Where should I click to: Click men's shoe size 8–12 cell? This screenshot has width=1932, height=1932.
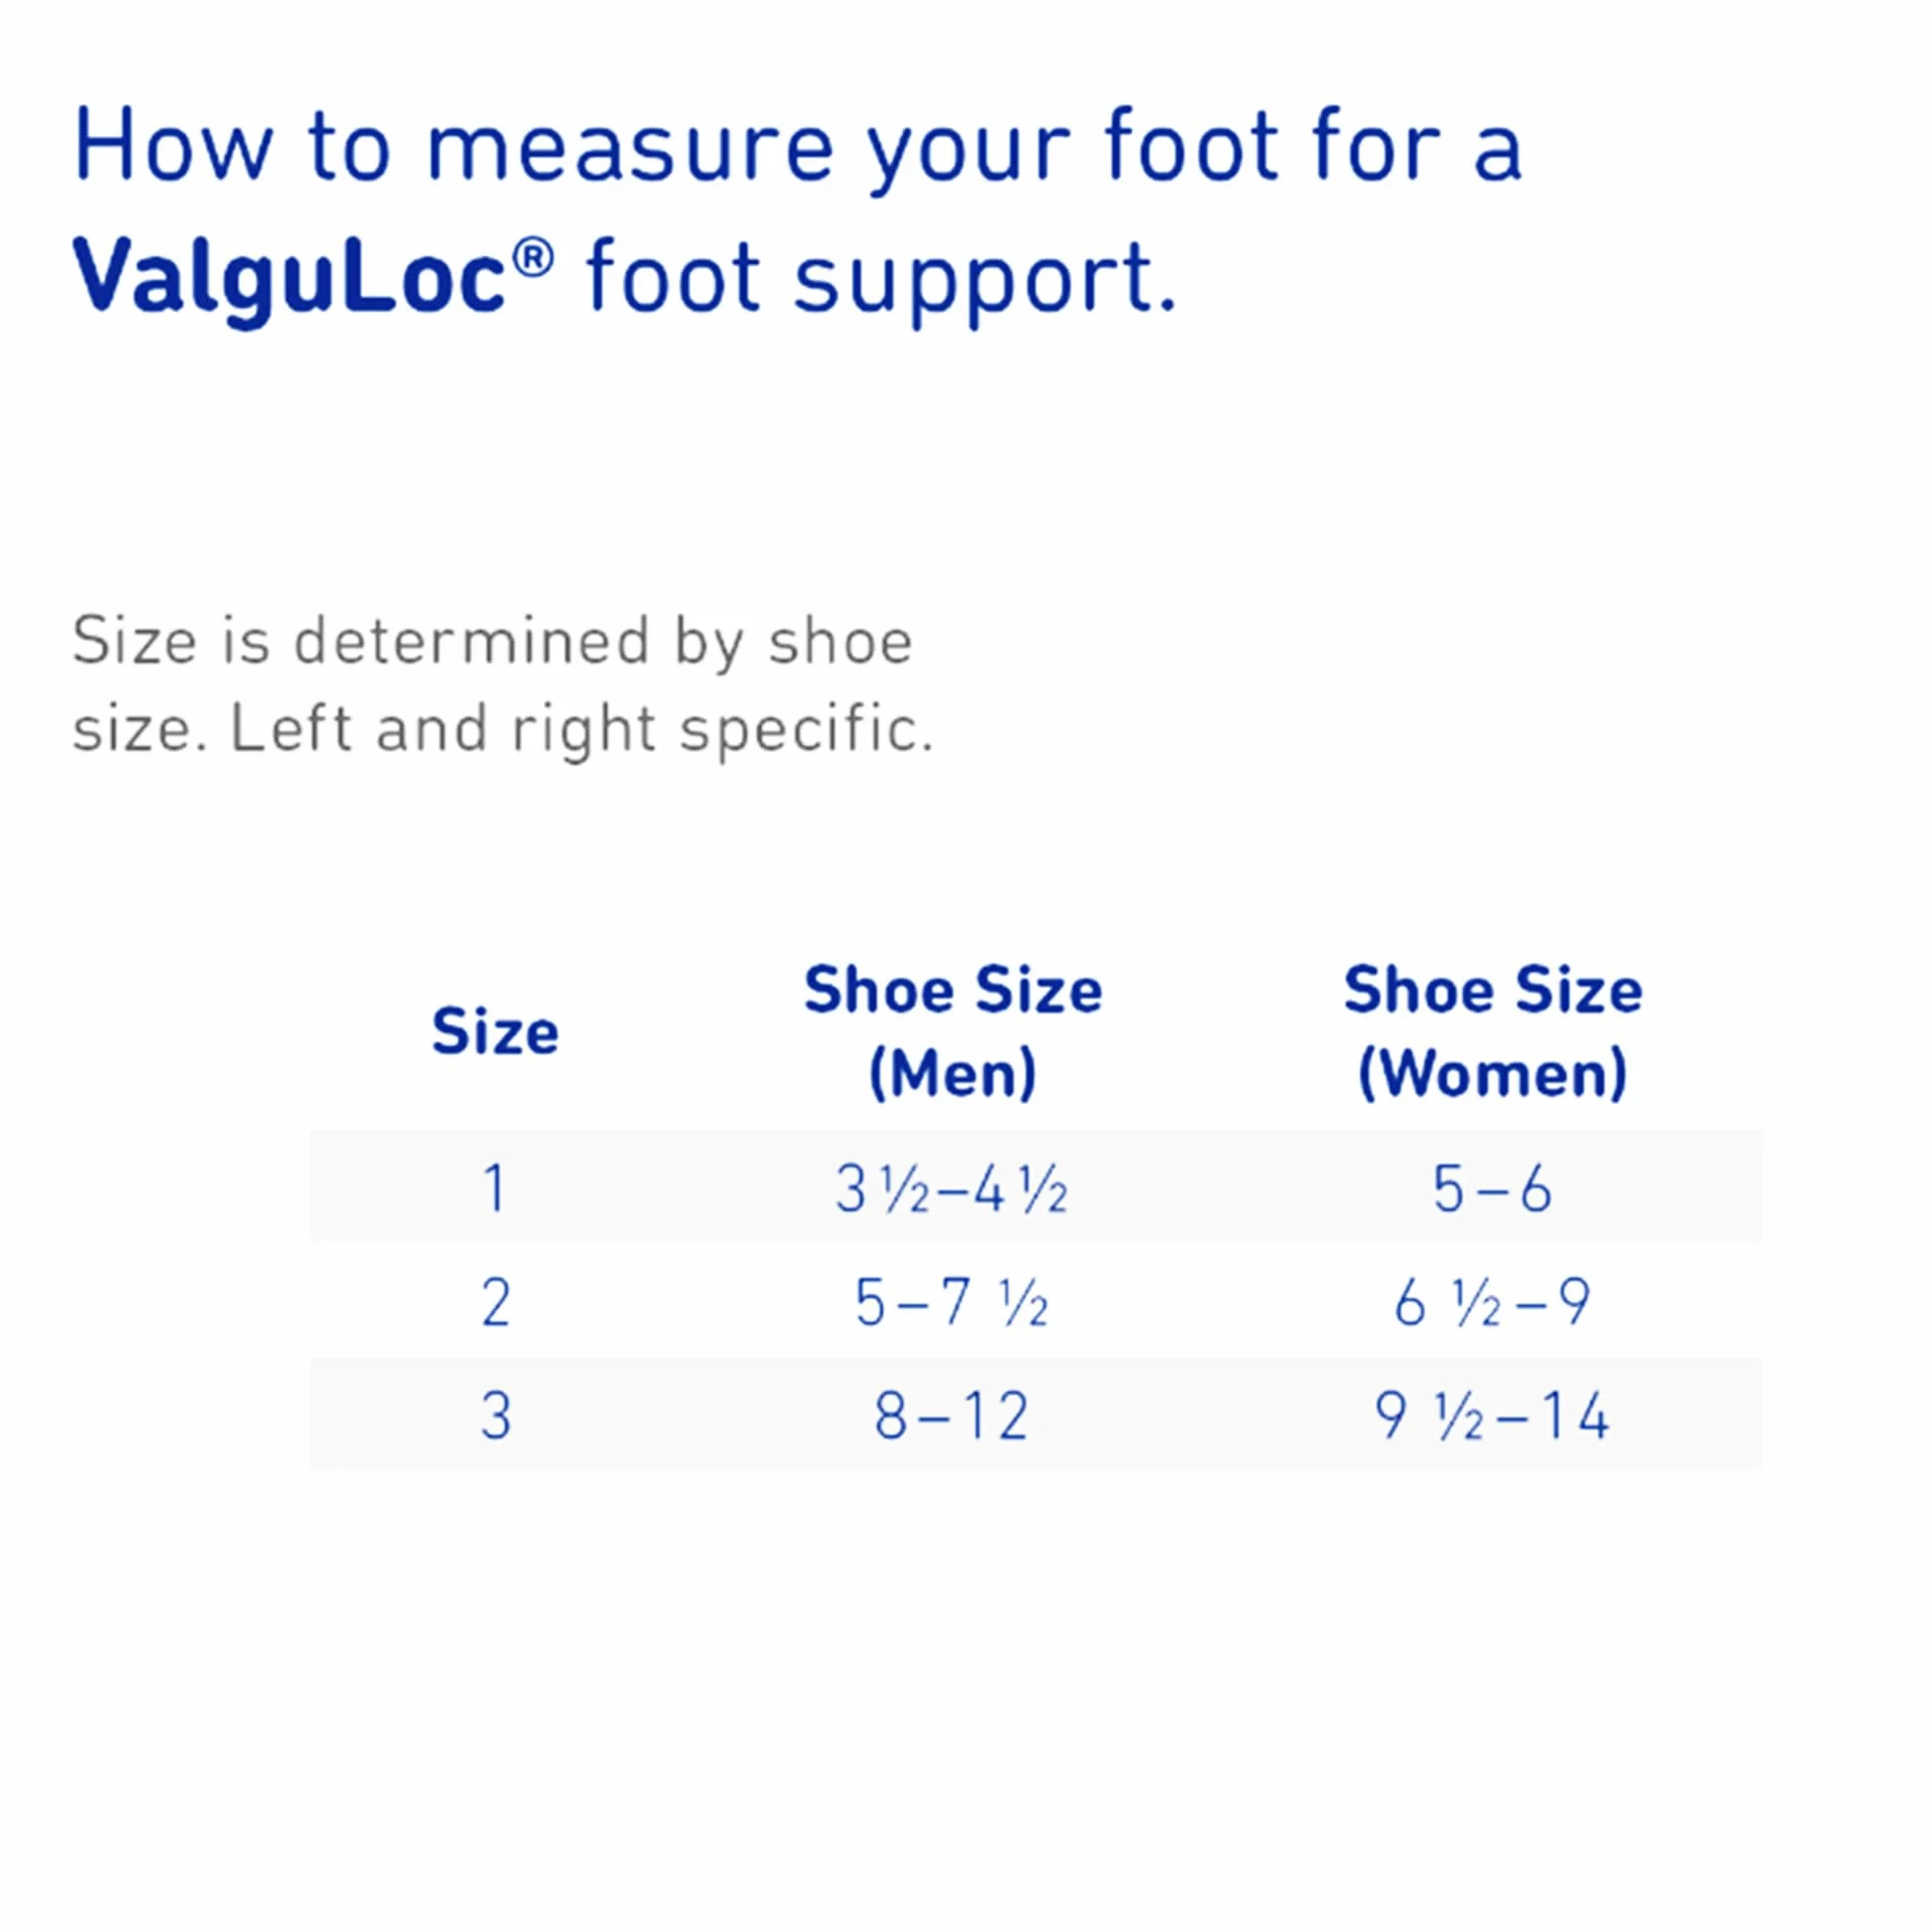pos(952,1415)
